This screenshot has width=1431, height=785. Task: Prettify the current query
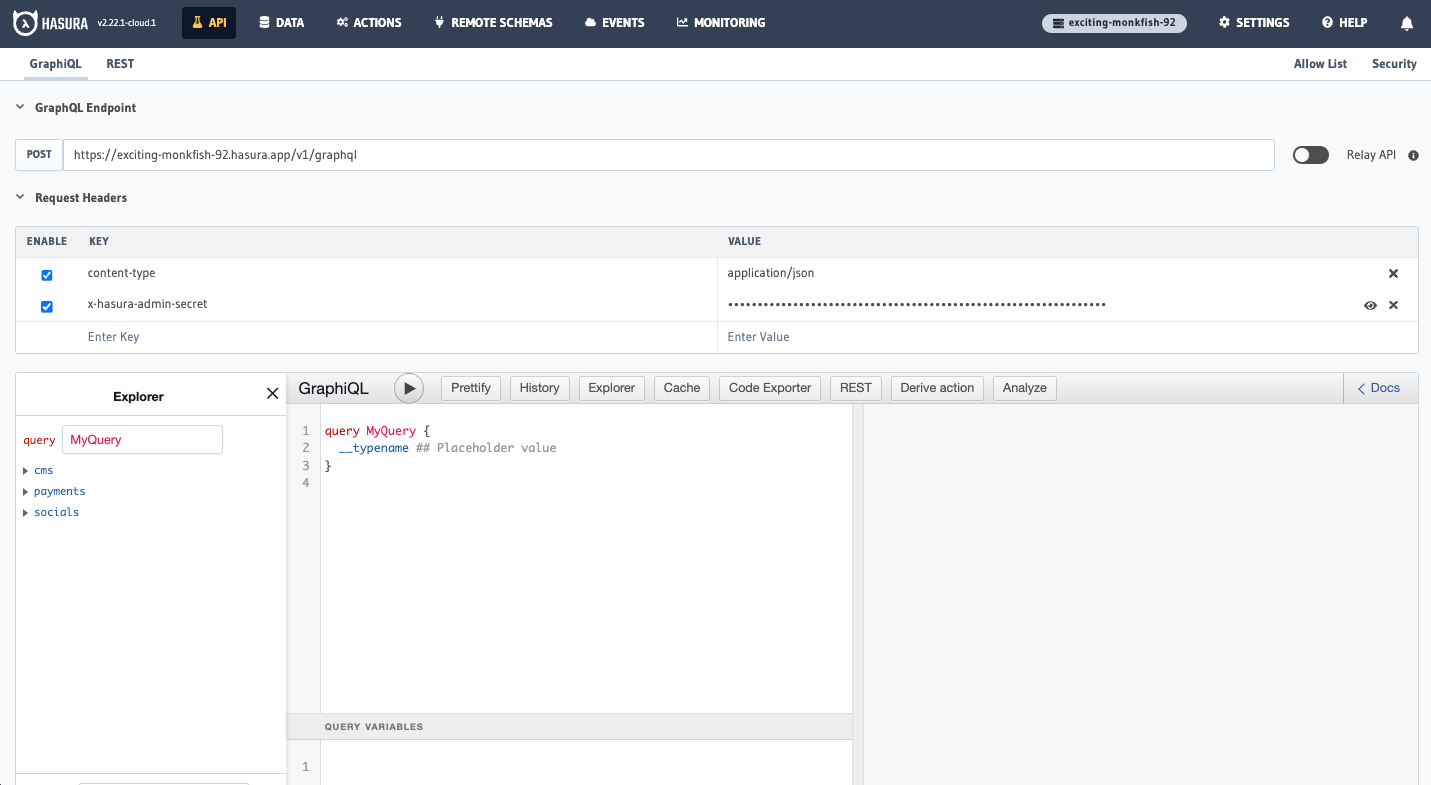click(x=470, y=388)
